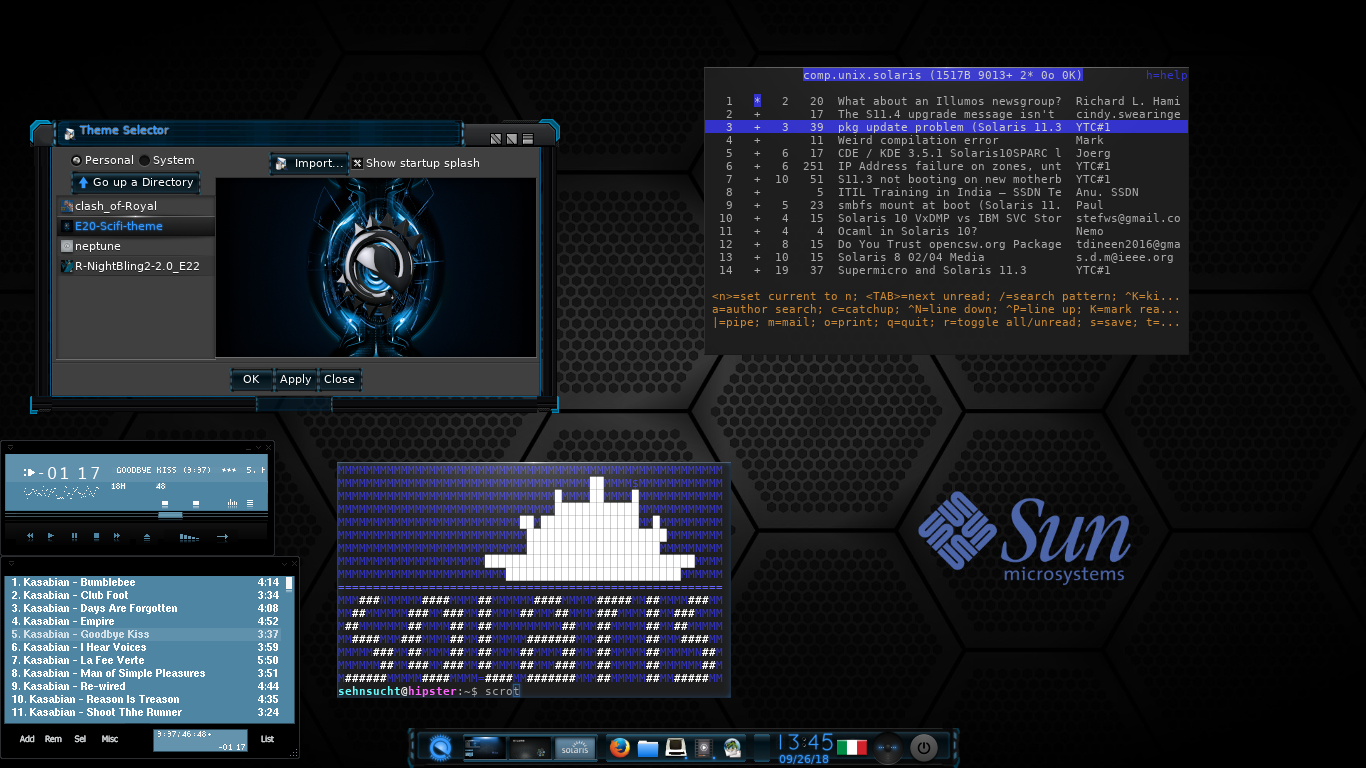Viewport: 1366px width, 768px height.
Task: Click the Import... button in Theme Selector
Action: click(309, 163)
